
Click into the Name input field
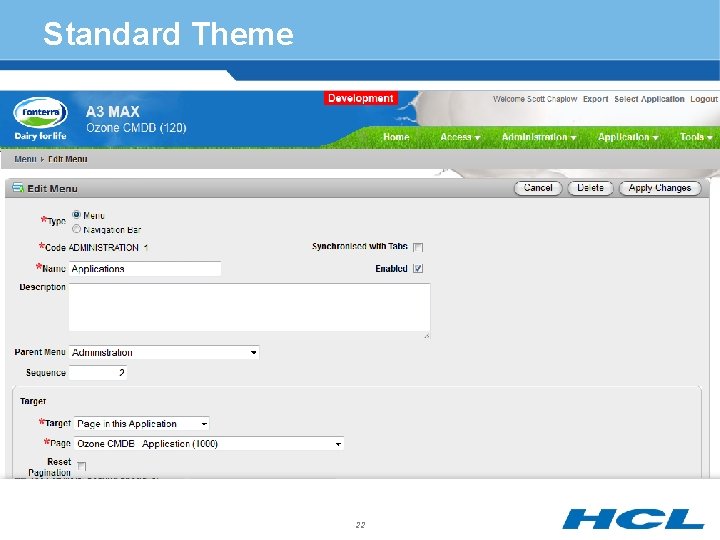(x=145, y=269)
